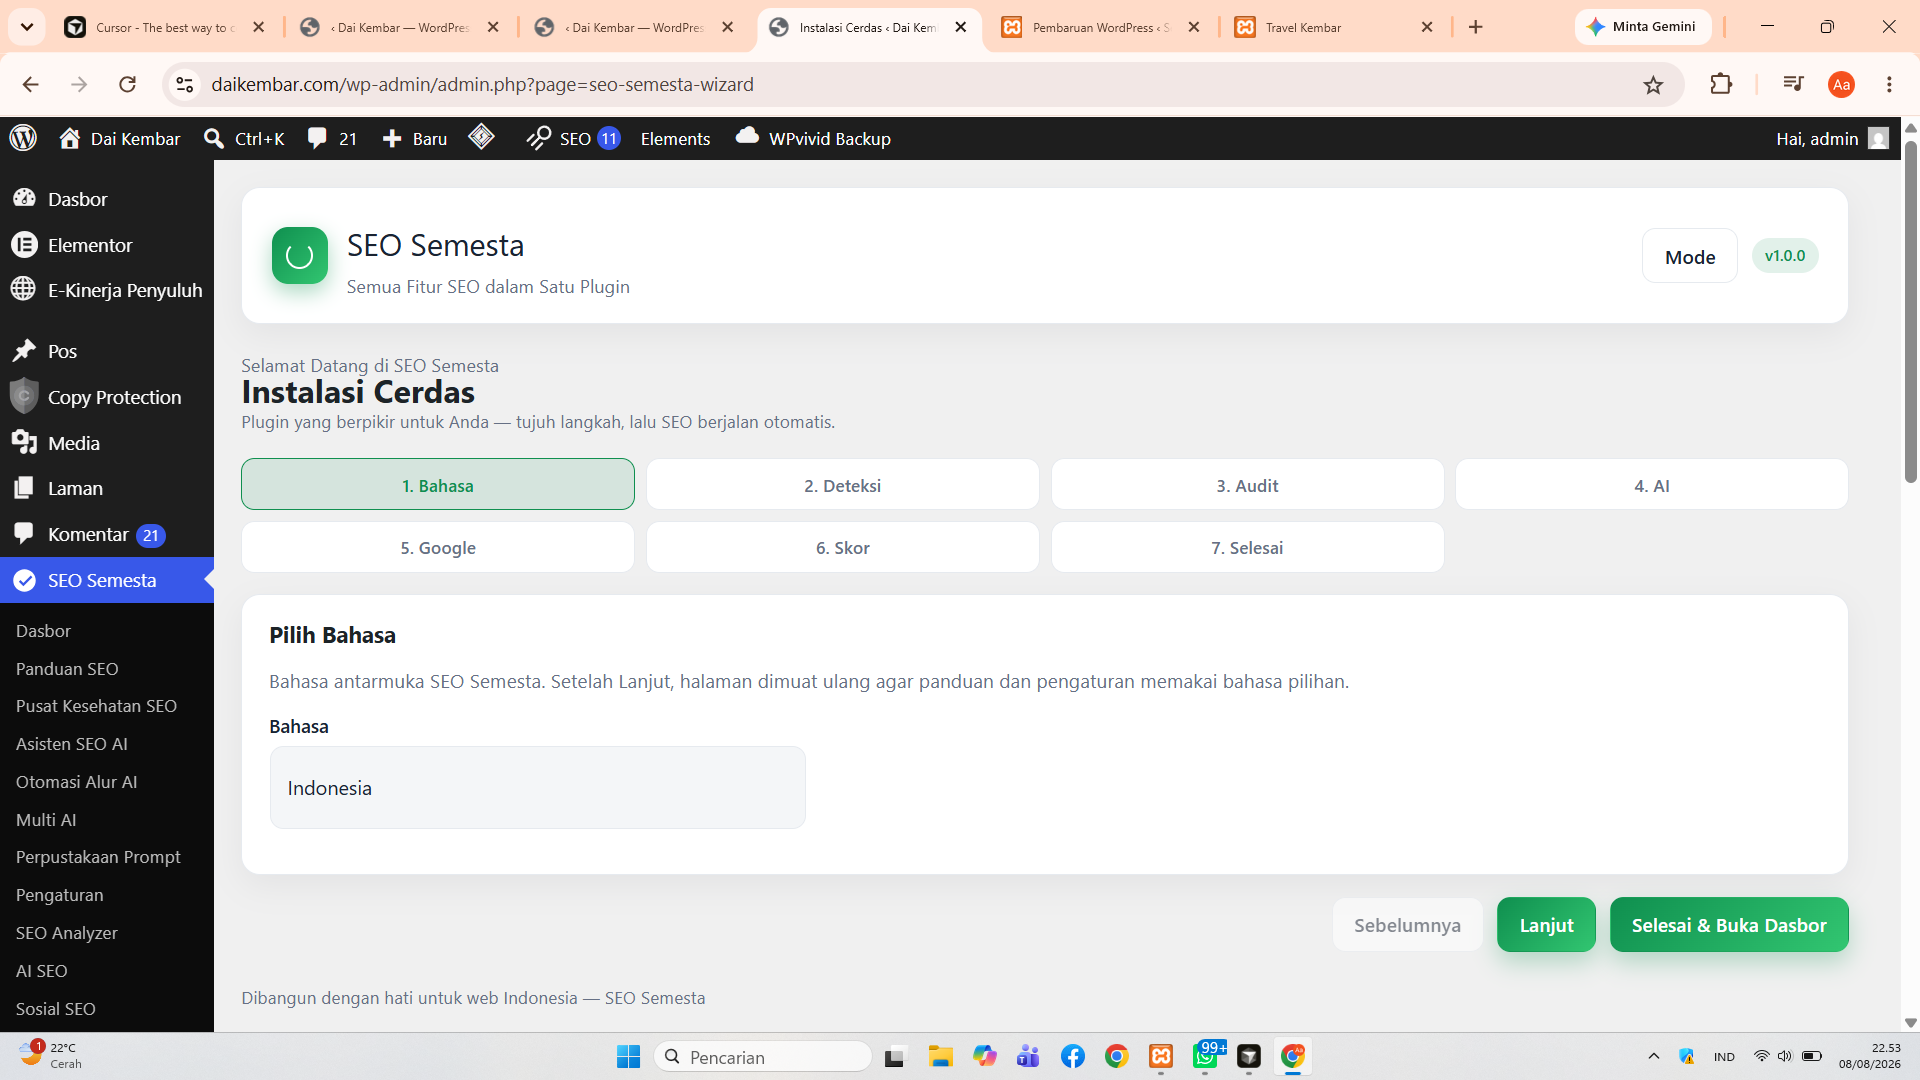Switch to the Pembaruan WordPress browser tab
This screenshot has width=1920, height=1080.
(x=1101, y=27)
